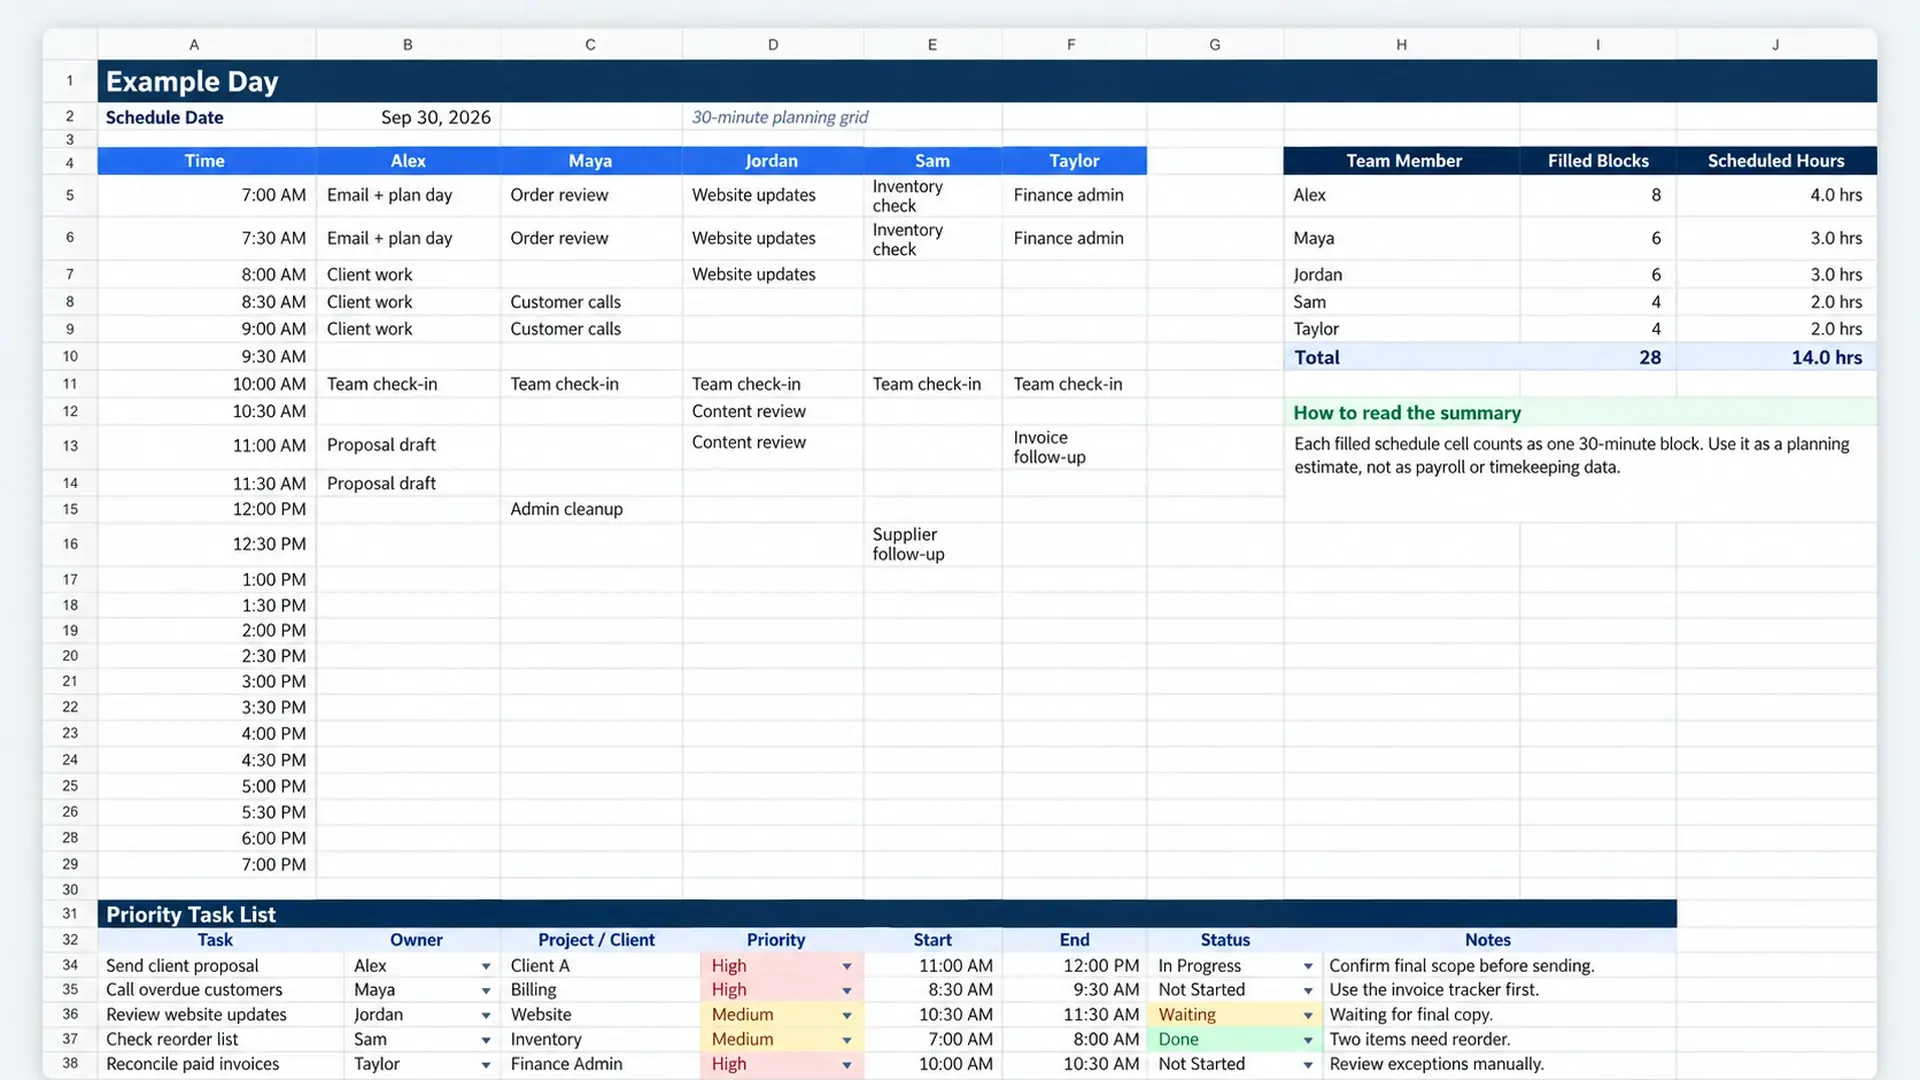Viewport: 1920px width, 1080px height.
Task: Select End time 12:00 PM cell
Action: point(1074,966)
